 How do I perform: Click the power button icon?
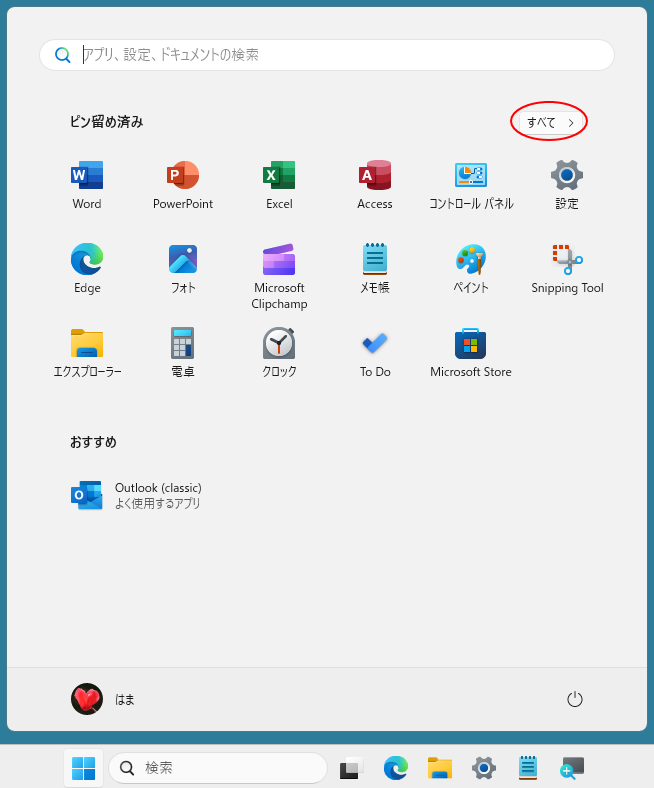coord(575,699)
